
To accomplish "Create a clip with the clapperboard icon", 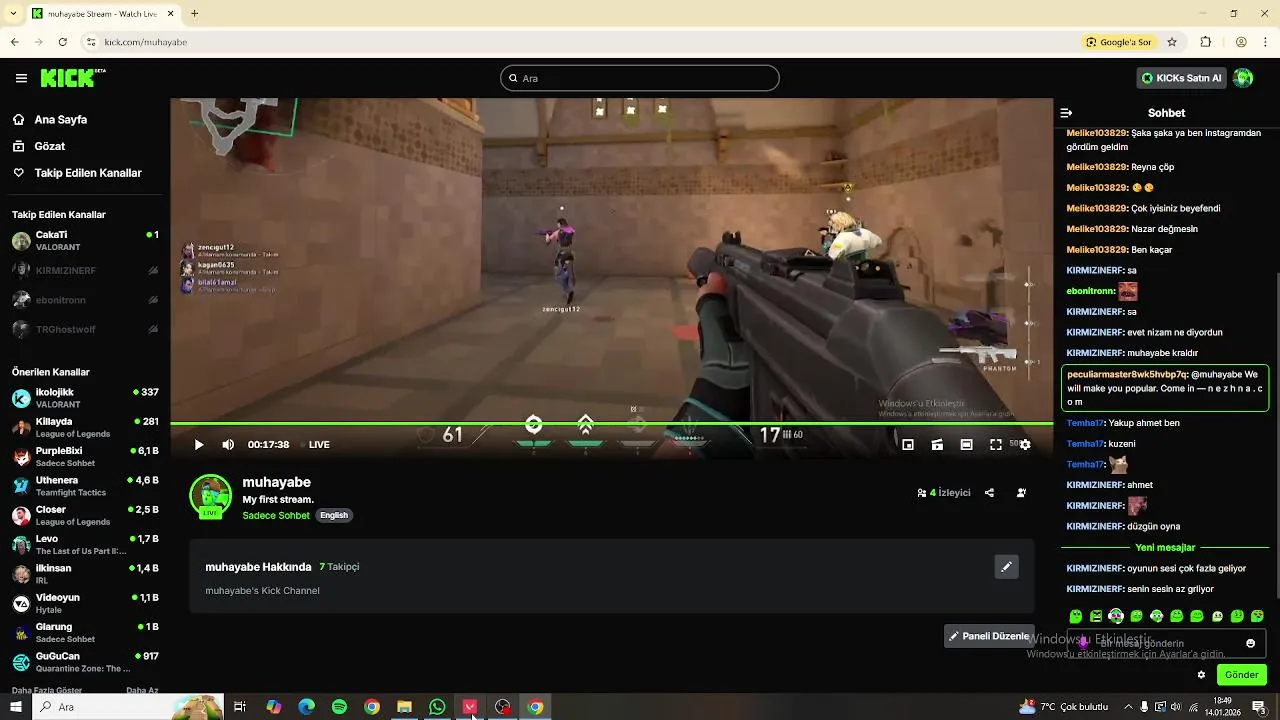I will coord(937,445).
